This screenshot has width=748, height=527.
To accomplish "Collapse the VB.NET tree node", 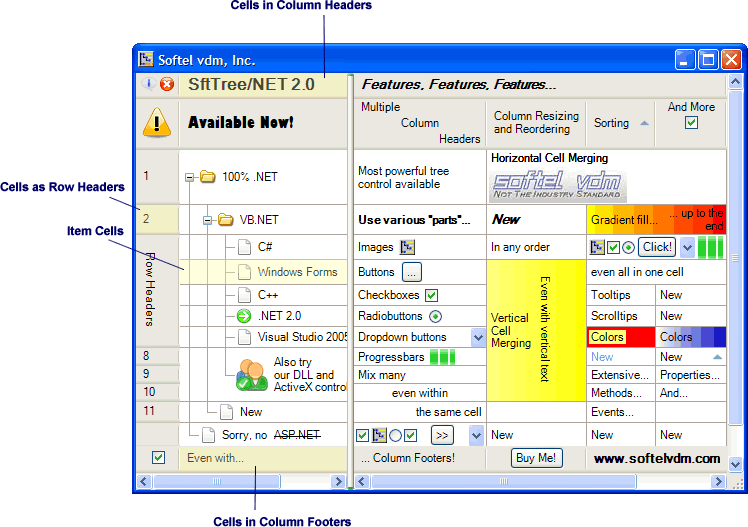I will 207,220.
